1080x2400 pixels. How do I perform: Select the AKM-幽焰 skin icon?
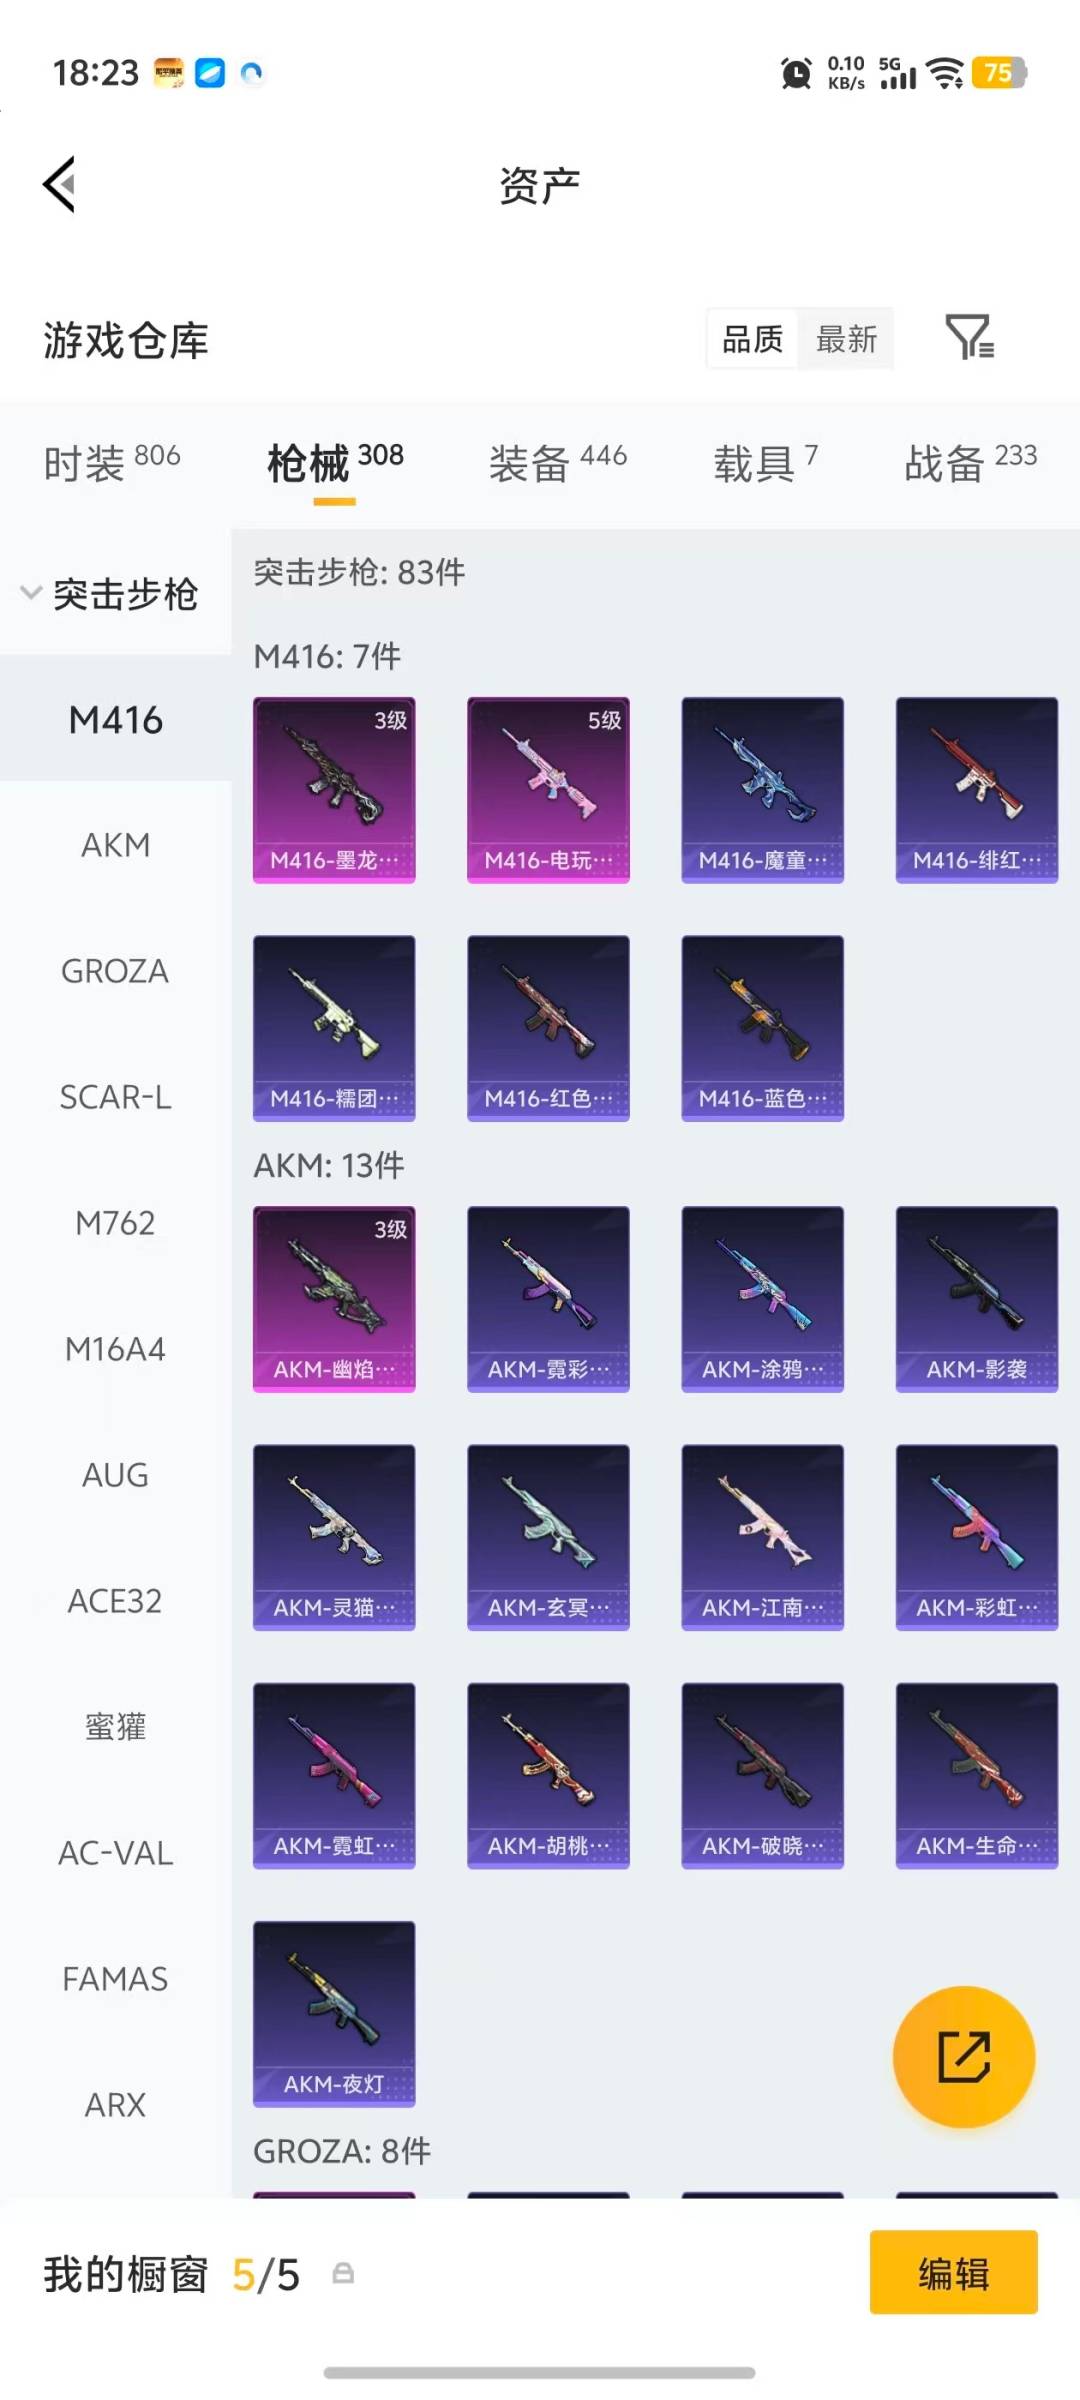pos(334,1299)
